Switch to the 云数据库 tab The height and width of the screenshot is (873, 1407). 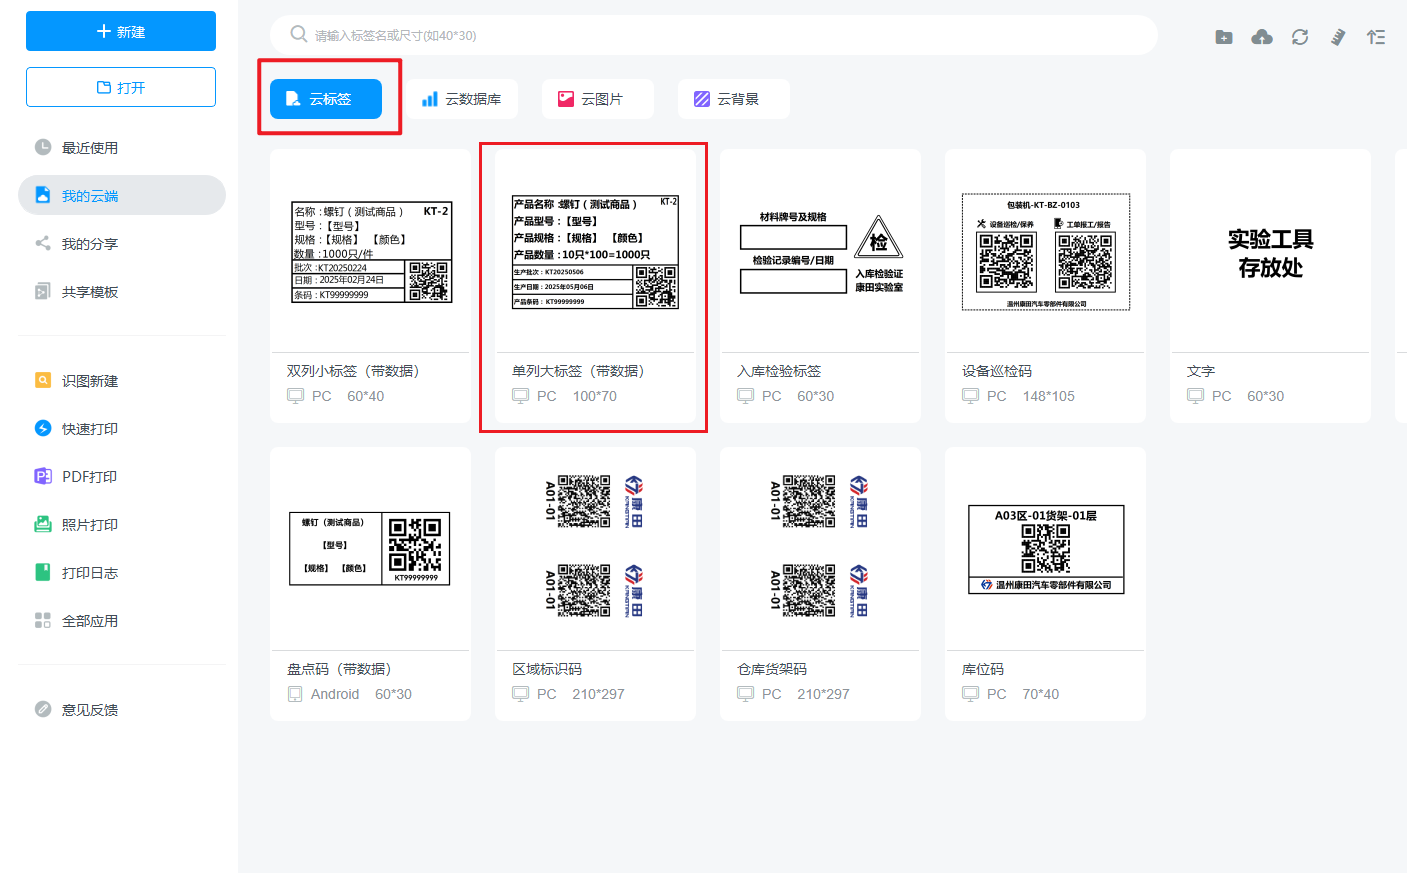(461, 99)
